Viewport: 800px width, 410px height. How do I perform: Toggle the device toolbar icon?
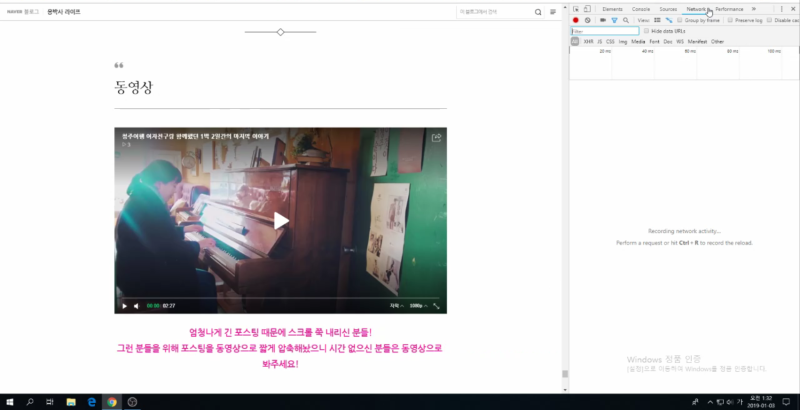click(587, 9)
